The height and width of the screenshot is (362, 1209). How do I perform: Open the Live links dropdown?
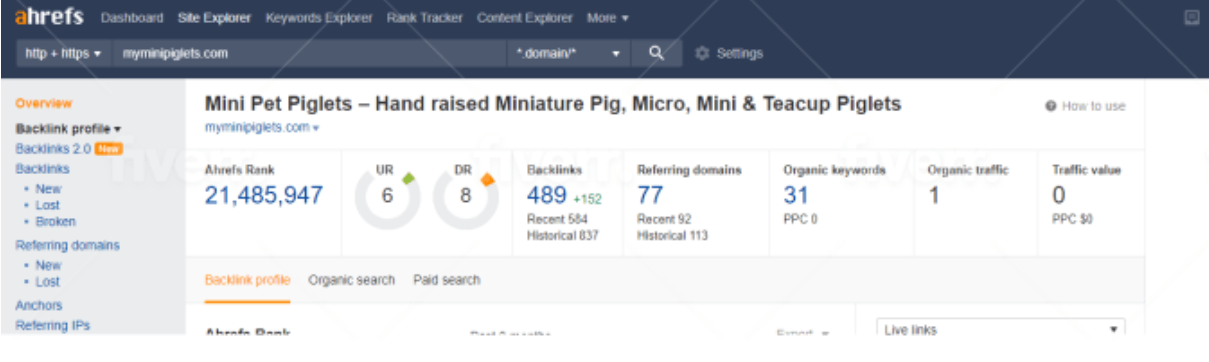pos(1000,329)
